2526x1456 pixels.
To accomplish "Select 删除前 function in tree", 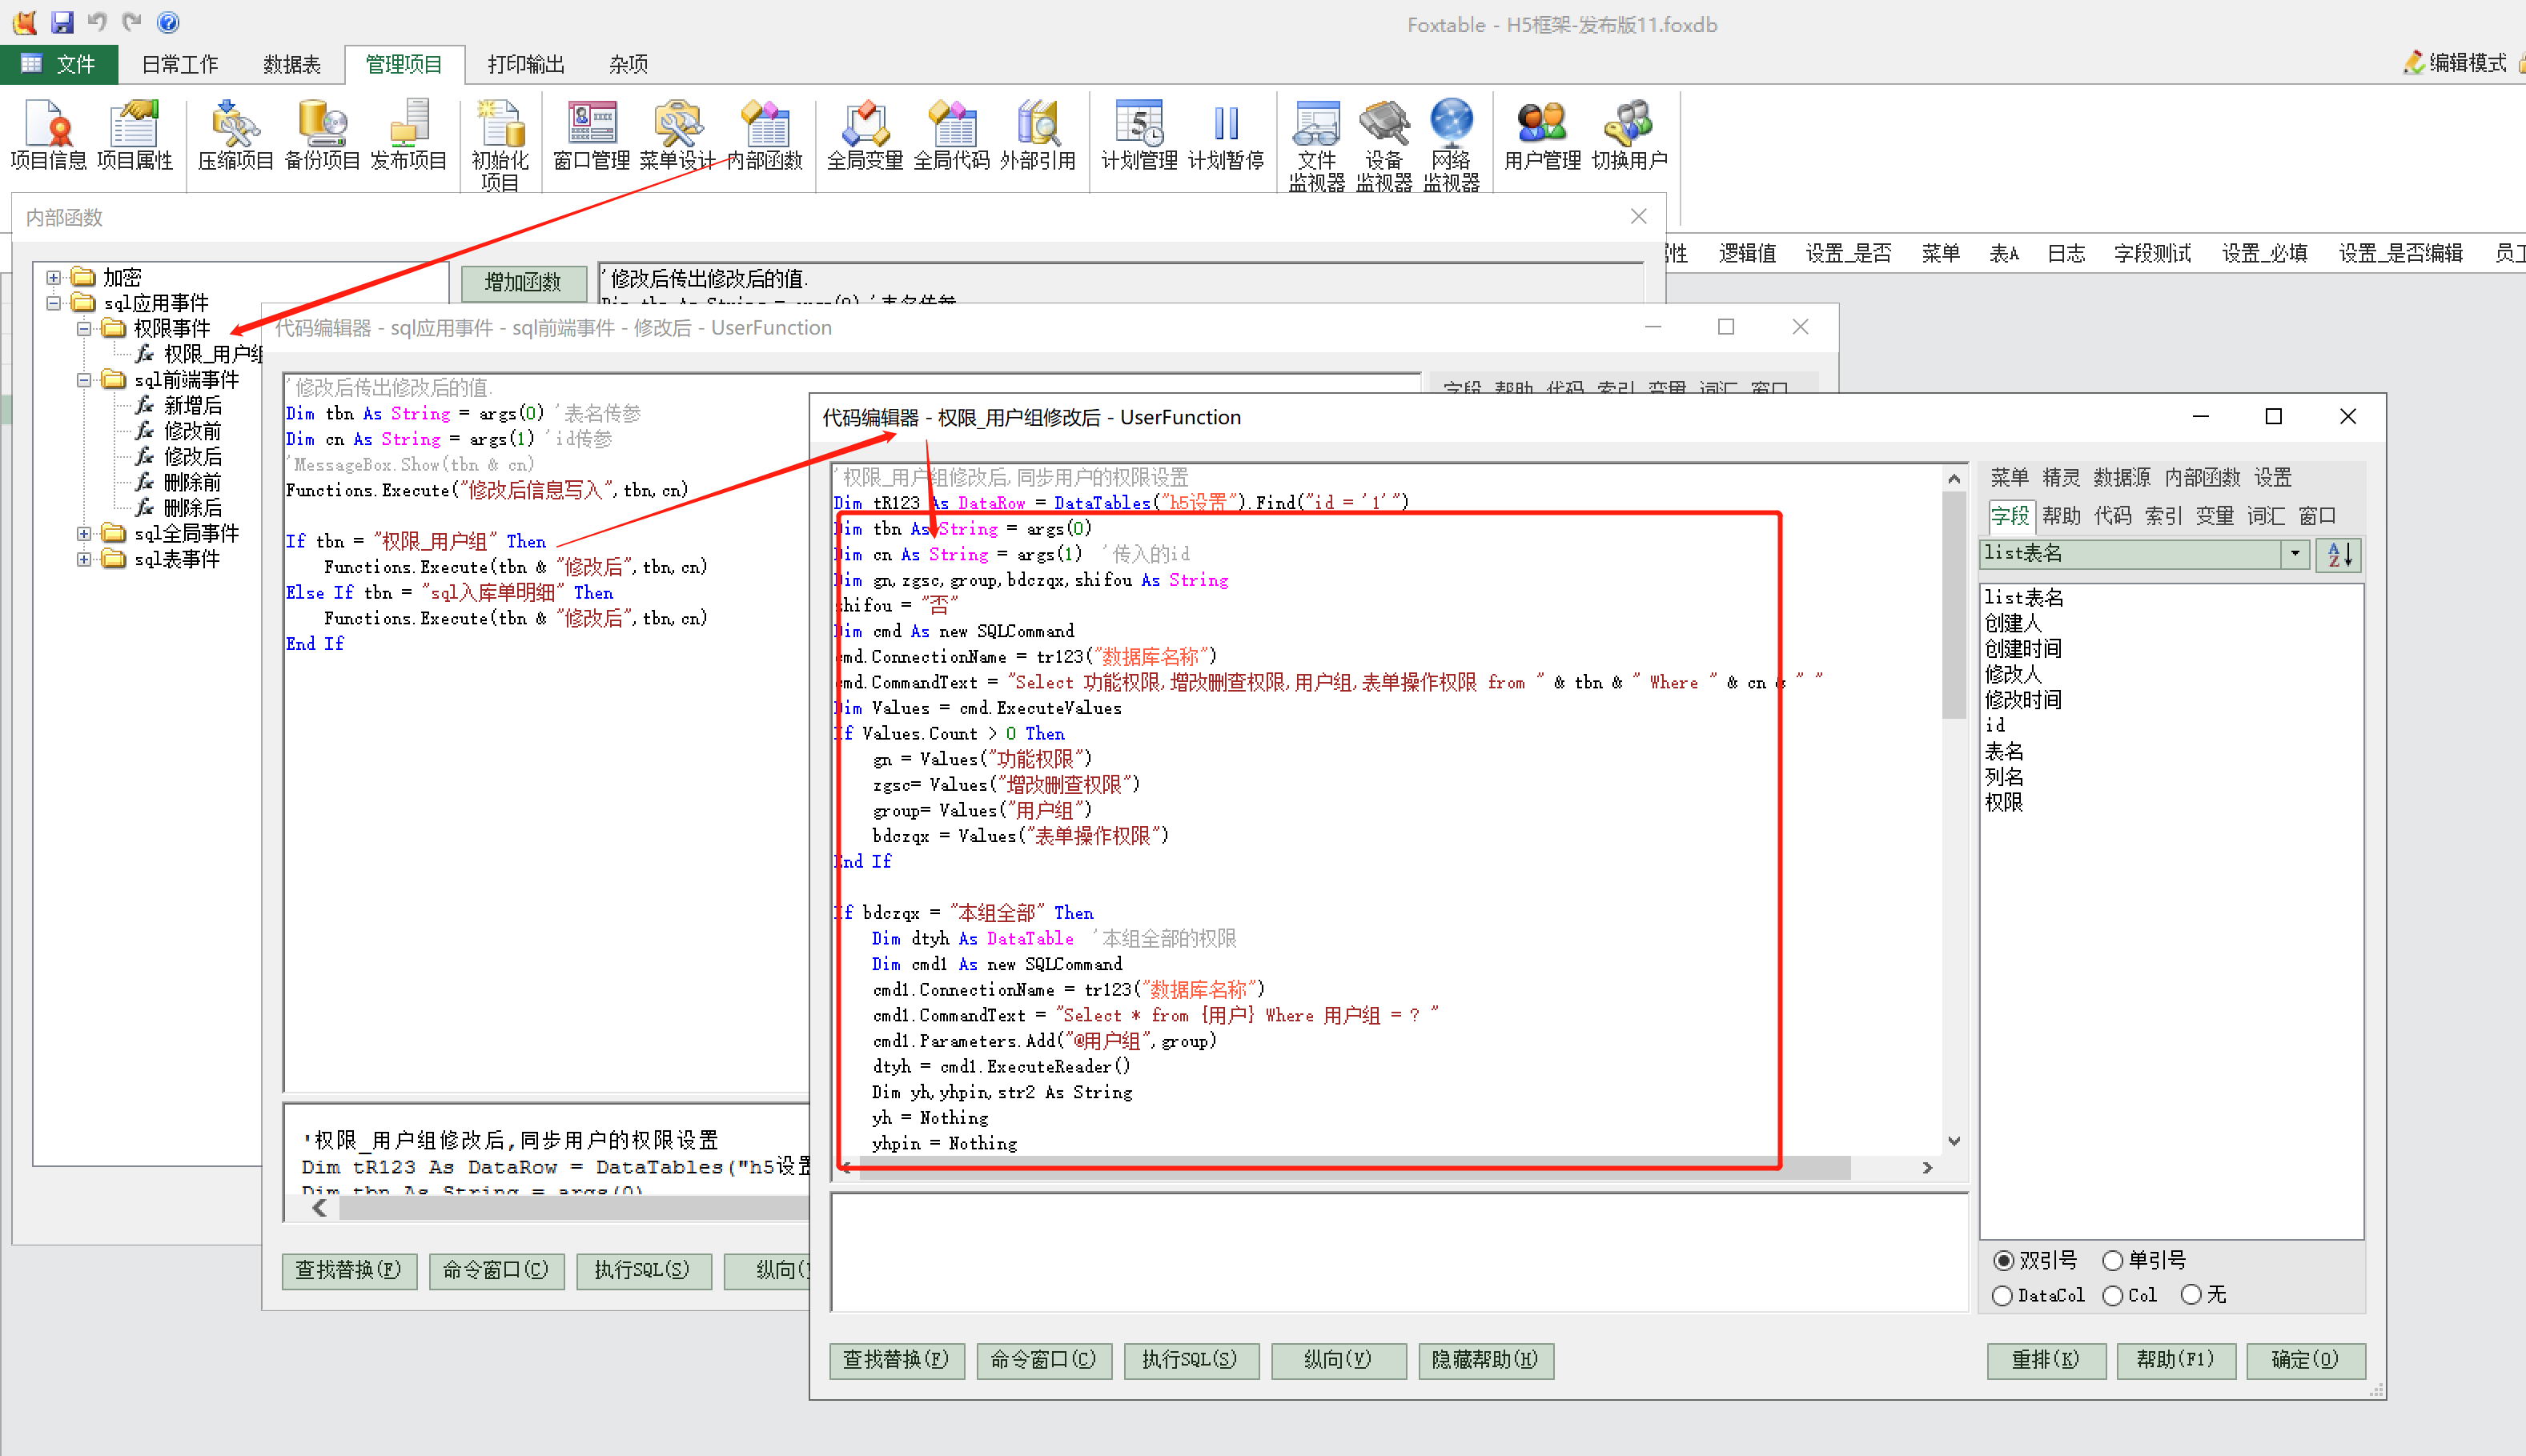I will [193, 483].
